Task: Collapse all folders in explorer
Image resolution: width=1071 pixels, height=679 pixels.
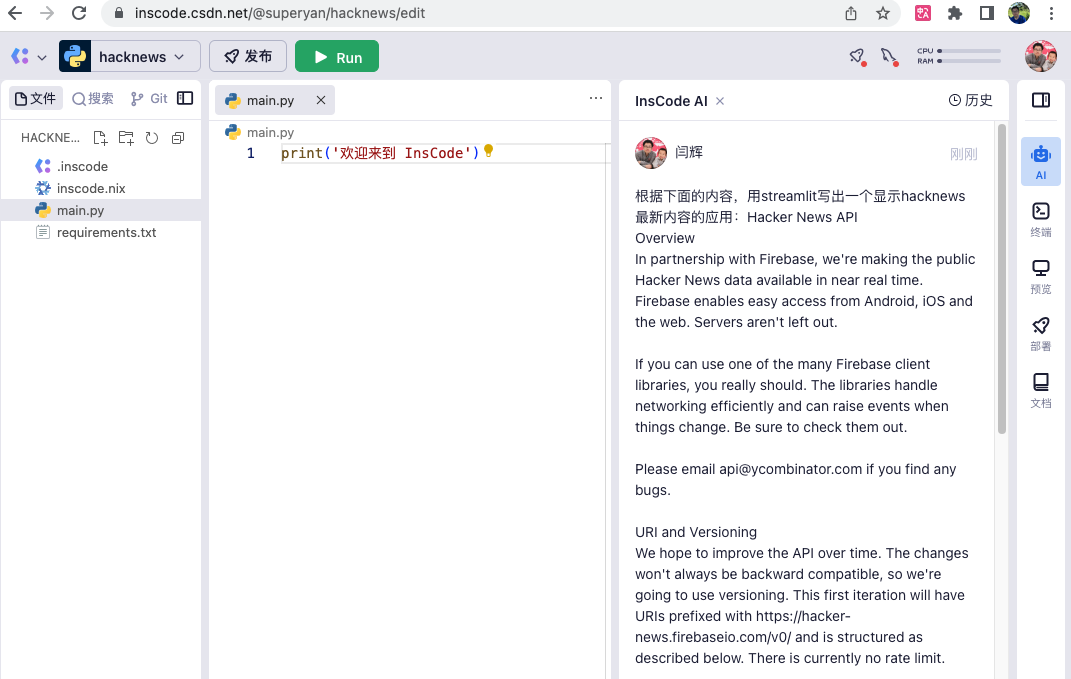Action: pyautogui.click(x=178, y=138)
